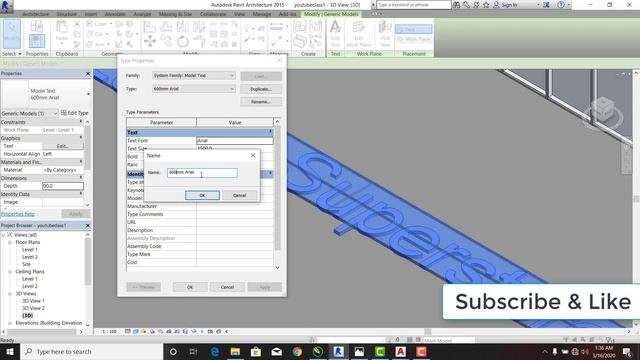The width and height of the screenshot is (640, 360).
Task: Open the Manage ribbon tab
Action: pyautogui.click(x=262, y=14)
